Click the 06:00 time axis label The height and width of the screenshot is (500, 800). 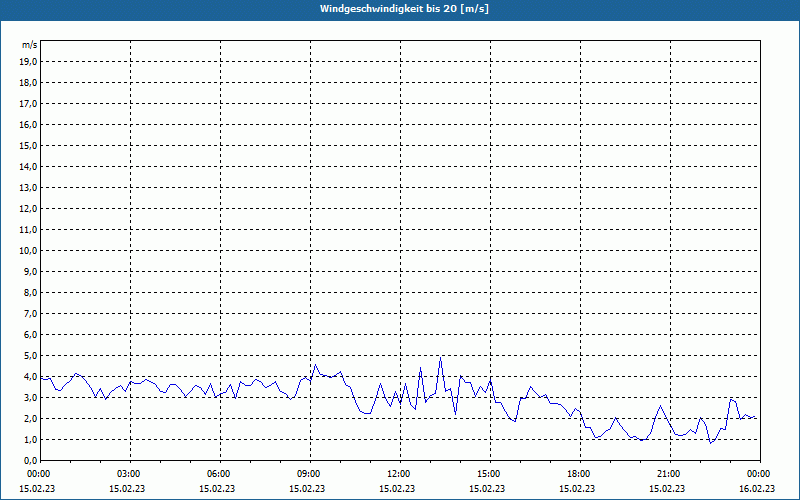coord(221,474)
